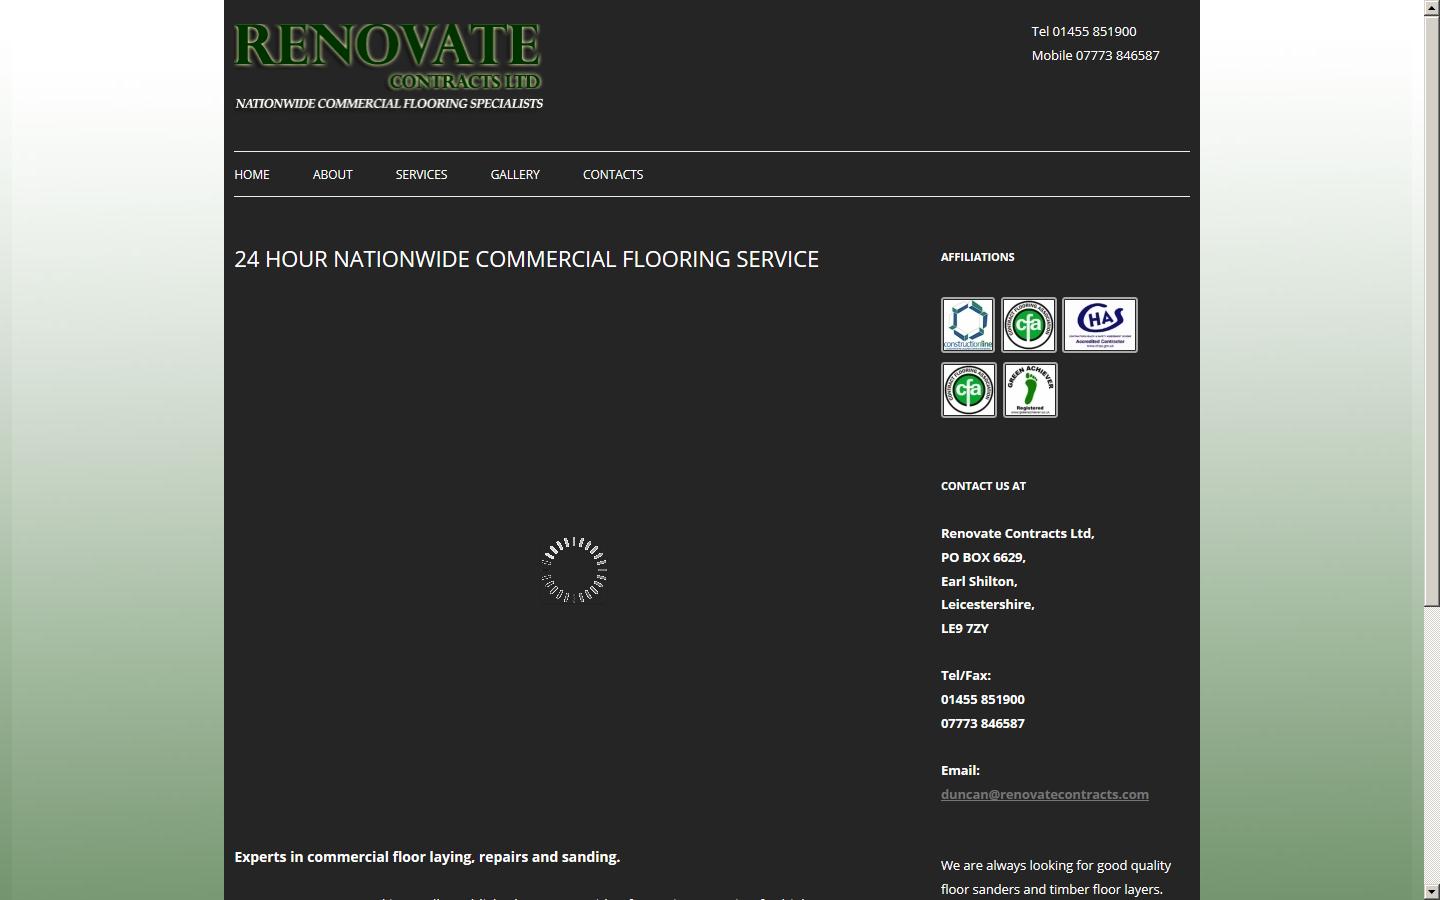Visit the Contacts page

(x=613, y=174)
